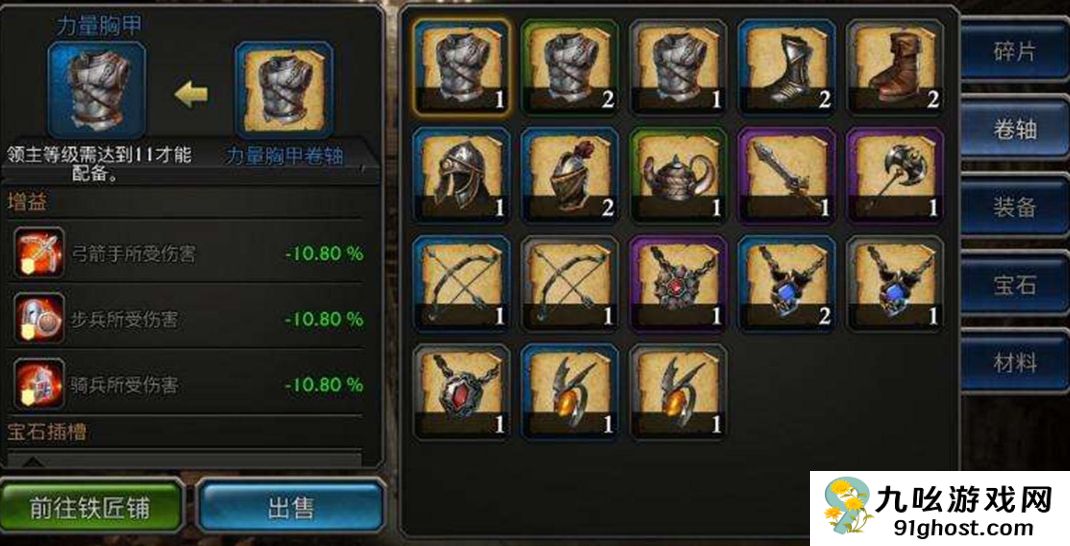Switch to the 装备 equipment tab
This screenshot has height=546, width=1070.
(x=1015, y=207)
